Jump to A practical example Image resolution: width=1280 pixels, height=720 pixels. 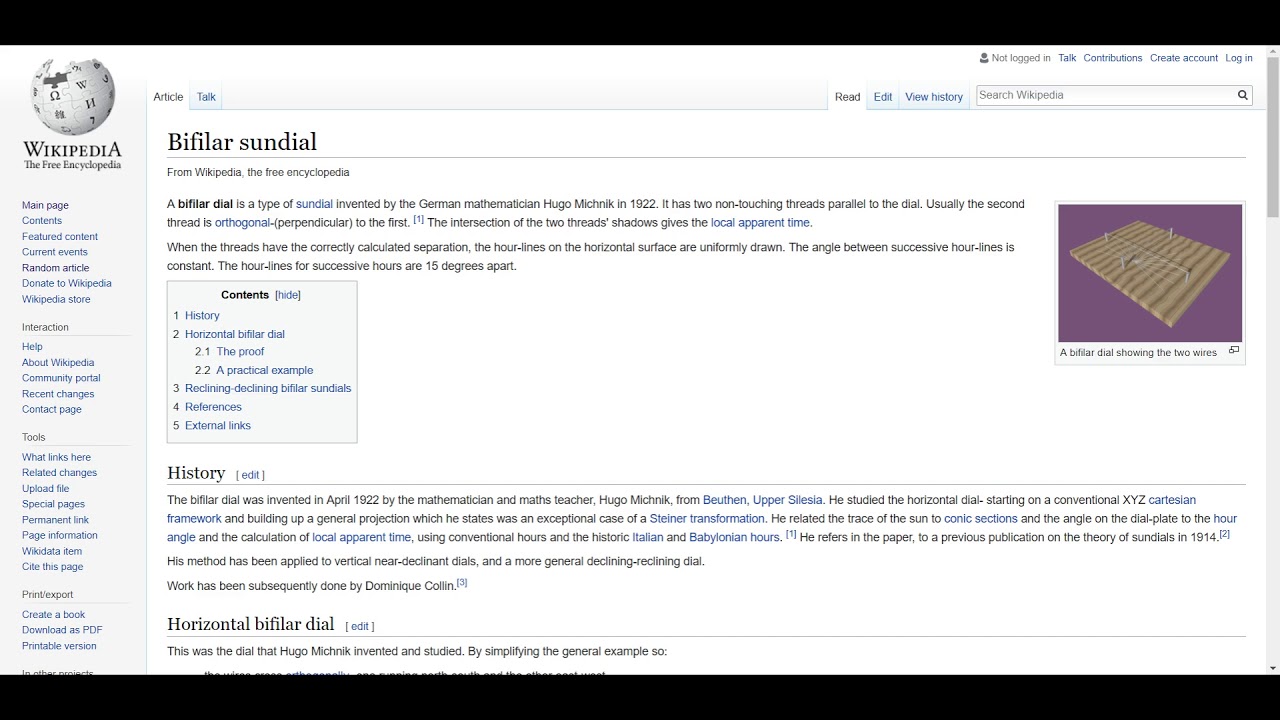265,370
